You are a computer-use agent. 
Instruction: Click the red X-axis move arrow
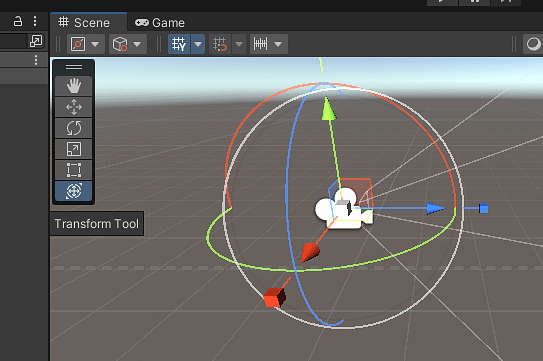(x=309, y=252)
